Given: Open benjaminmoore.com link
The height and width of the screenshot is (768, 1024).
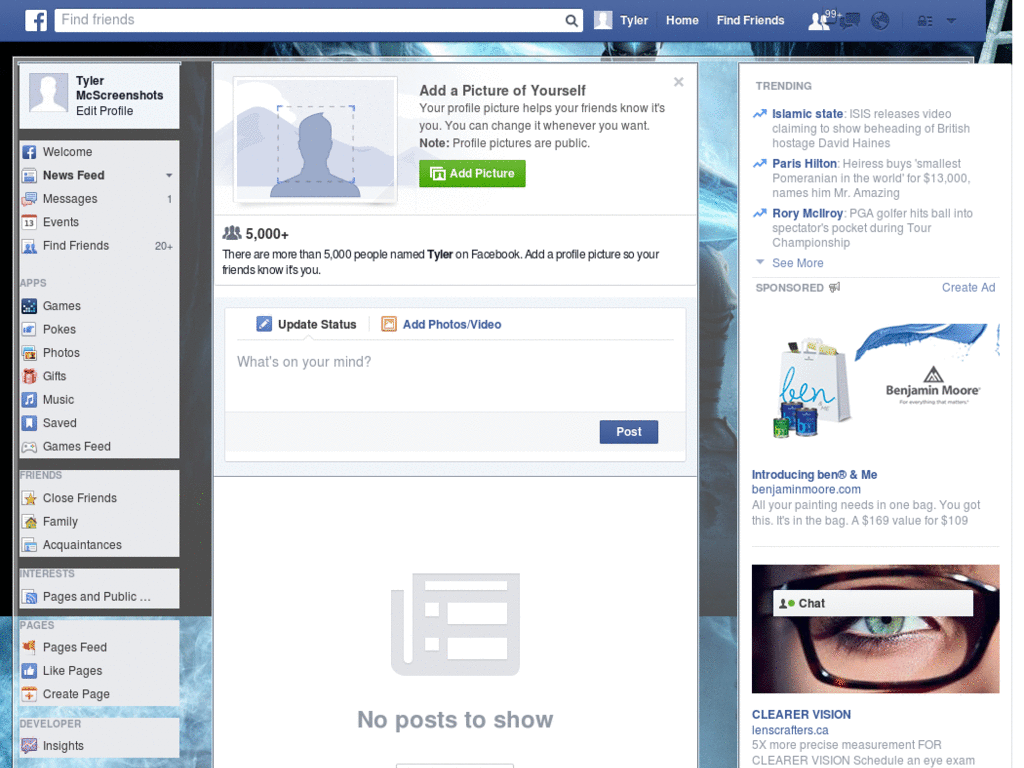Looking at the screenshot, I should pyautogui.click(x=806, y=489).
